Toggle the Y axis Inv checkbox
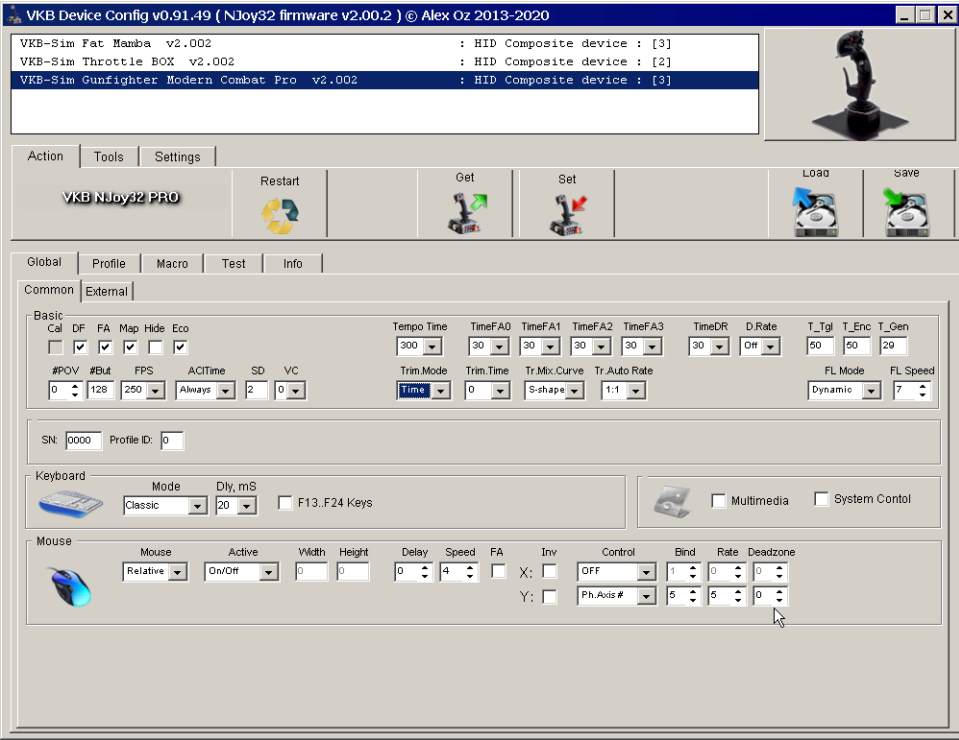The height and width of the screenshot is (740, 959). click(549, 595)
